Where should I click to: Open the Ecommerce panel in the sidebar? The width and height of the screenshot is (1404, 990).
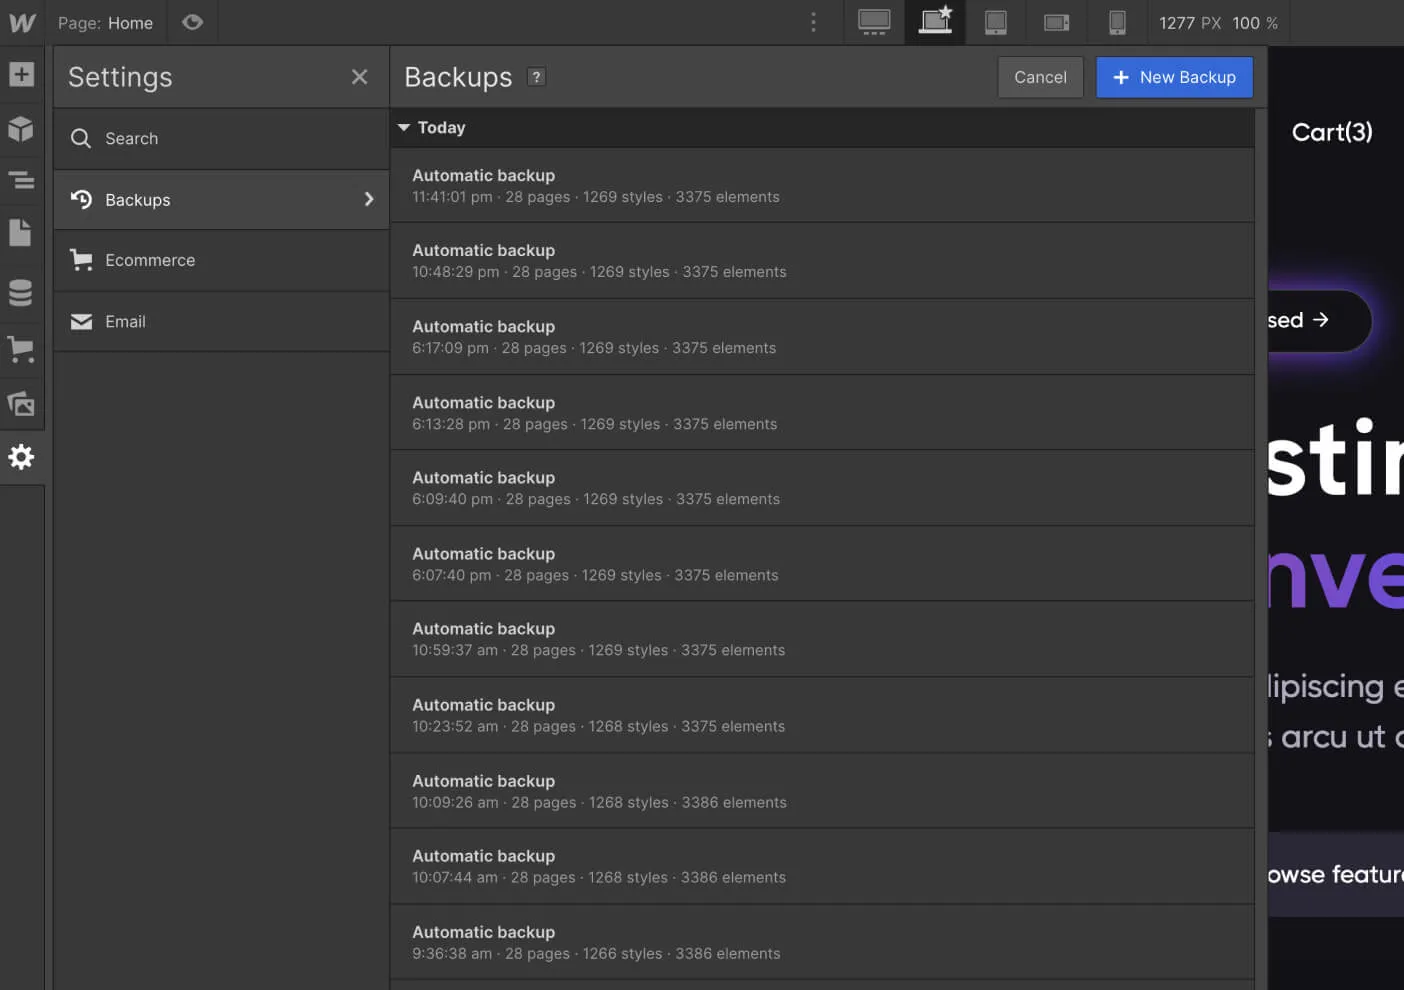coord(22,348)
